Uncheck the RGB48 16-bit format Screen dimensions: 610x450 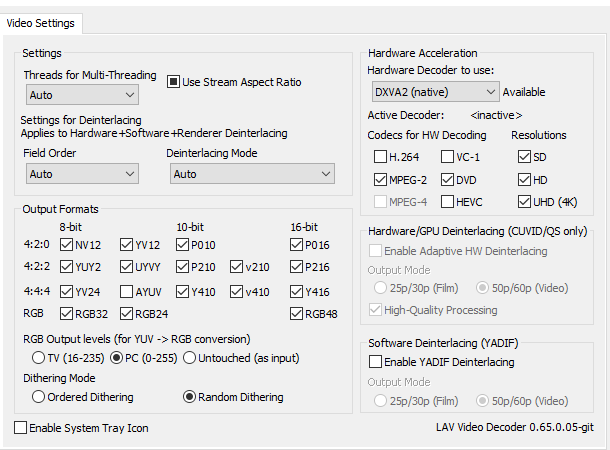tap(296, 315)
